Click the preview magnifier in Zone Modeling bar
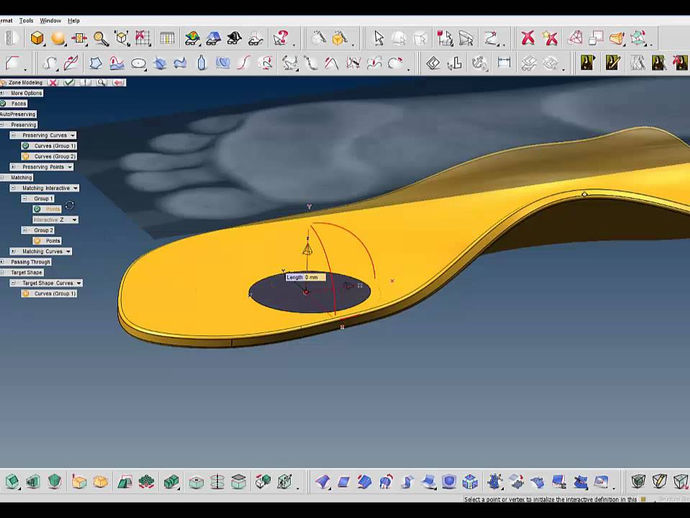 coord(102,82)
